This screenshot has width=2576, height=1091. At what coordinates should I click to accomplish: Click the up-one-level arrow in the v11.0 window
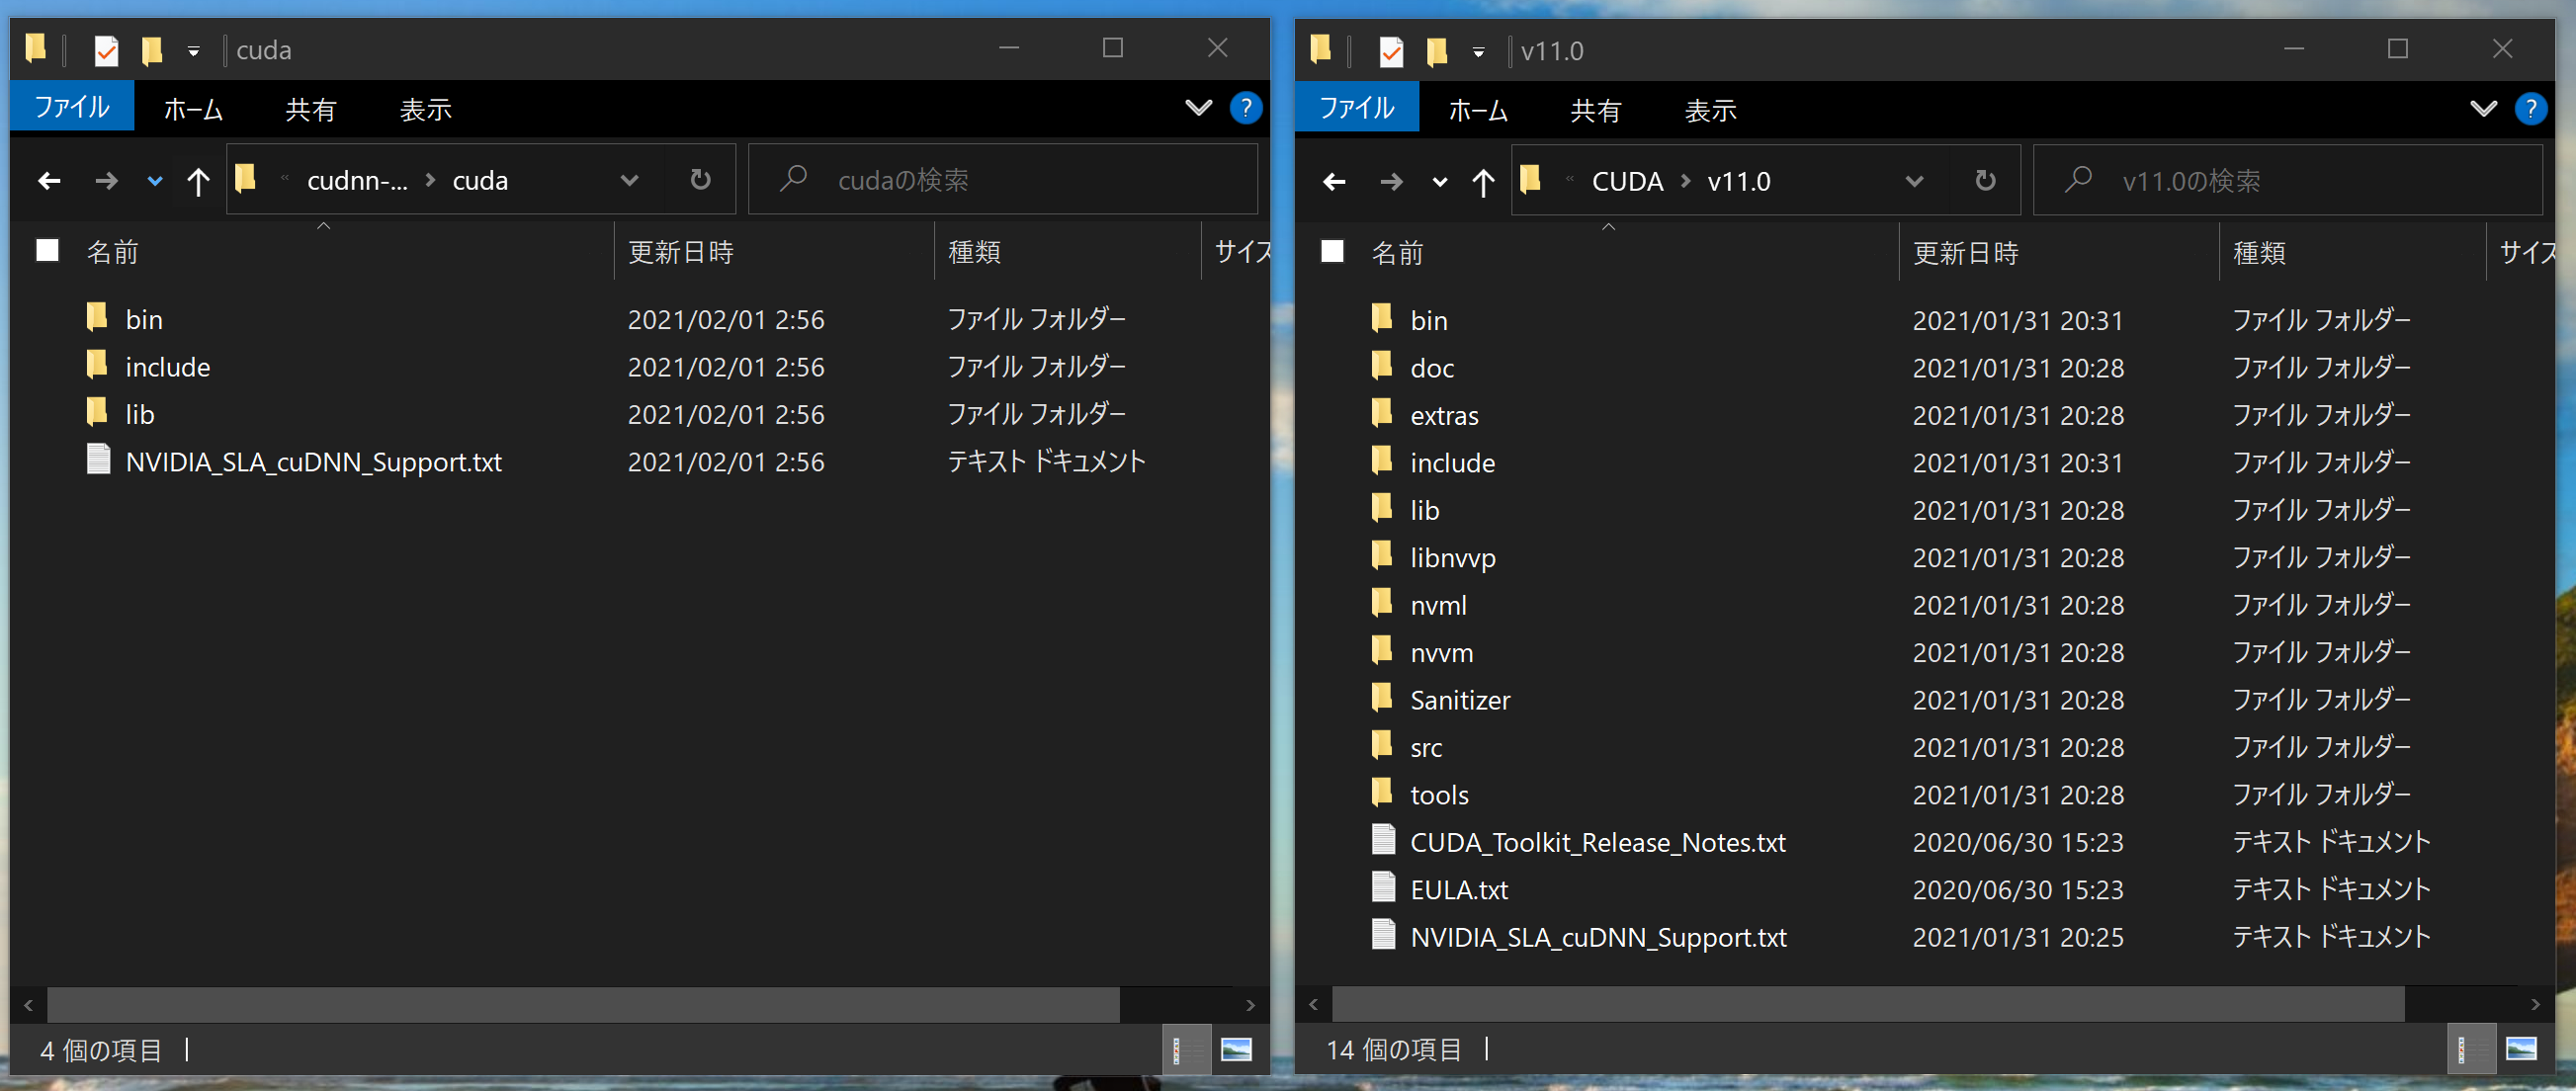coord(1482,181)
